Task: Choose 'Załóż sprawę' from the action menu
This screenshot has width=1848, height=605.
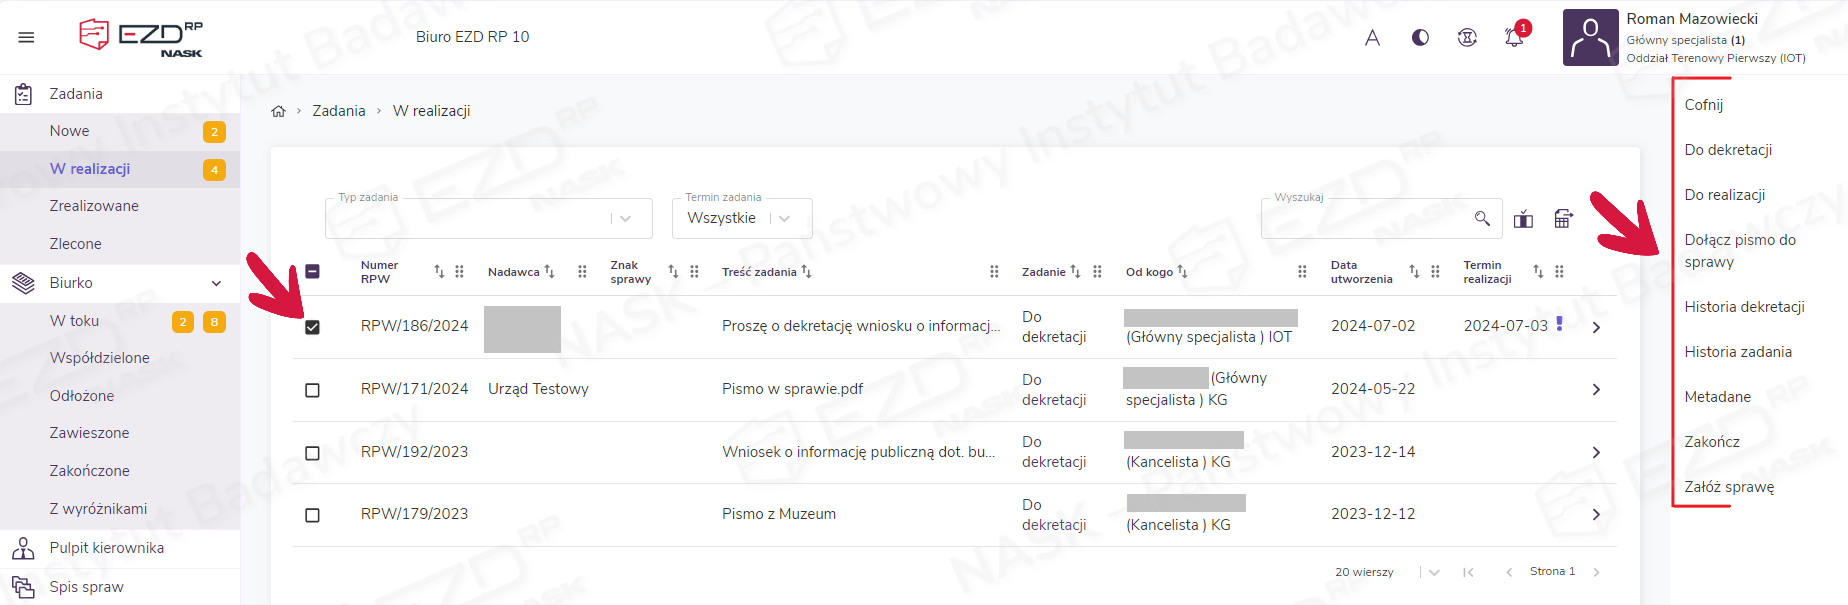Action: tap(1729, 487)
